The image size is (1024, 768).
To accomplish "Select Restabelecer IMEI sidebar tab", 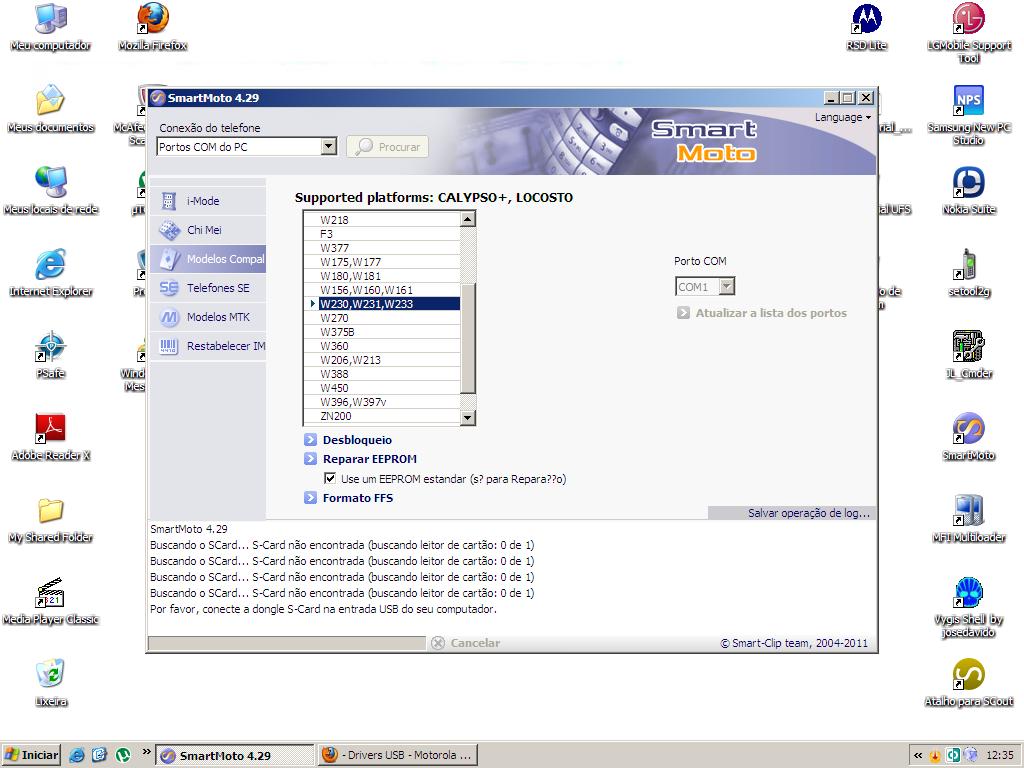I will tap(208, 346).
